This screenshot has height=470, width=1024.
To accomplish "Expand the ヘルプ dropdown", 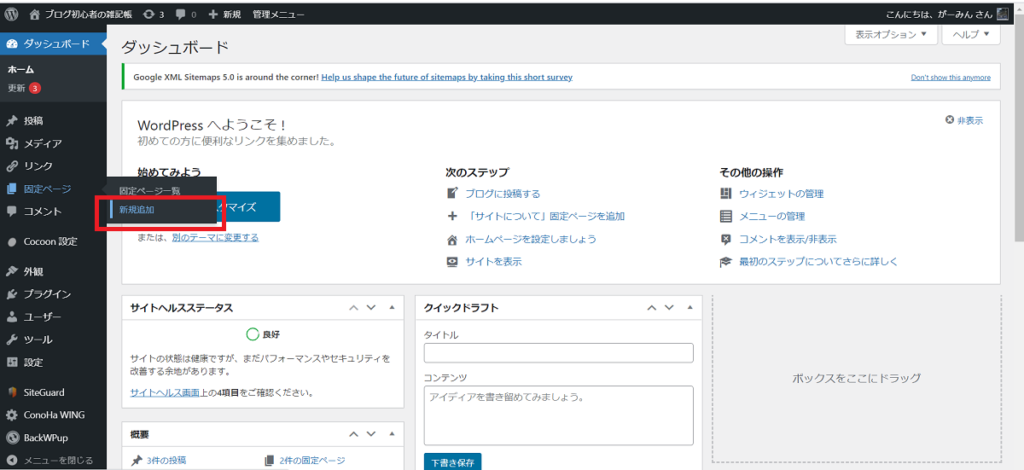I will pos(971,34).
